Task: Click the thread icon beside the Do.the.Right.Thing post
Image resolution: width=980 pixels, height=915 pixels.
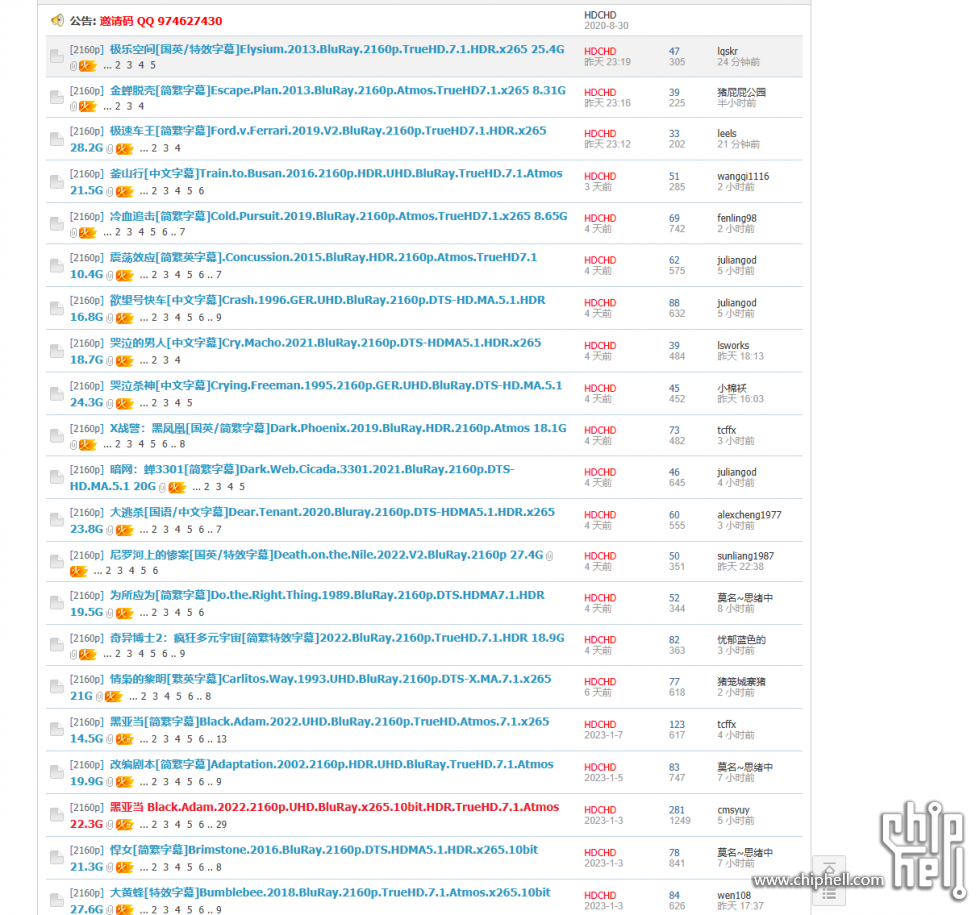Action: tap(57, 603)
